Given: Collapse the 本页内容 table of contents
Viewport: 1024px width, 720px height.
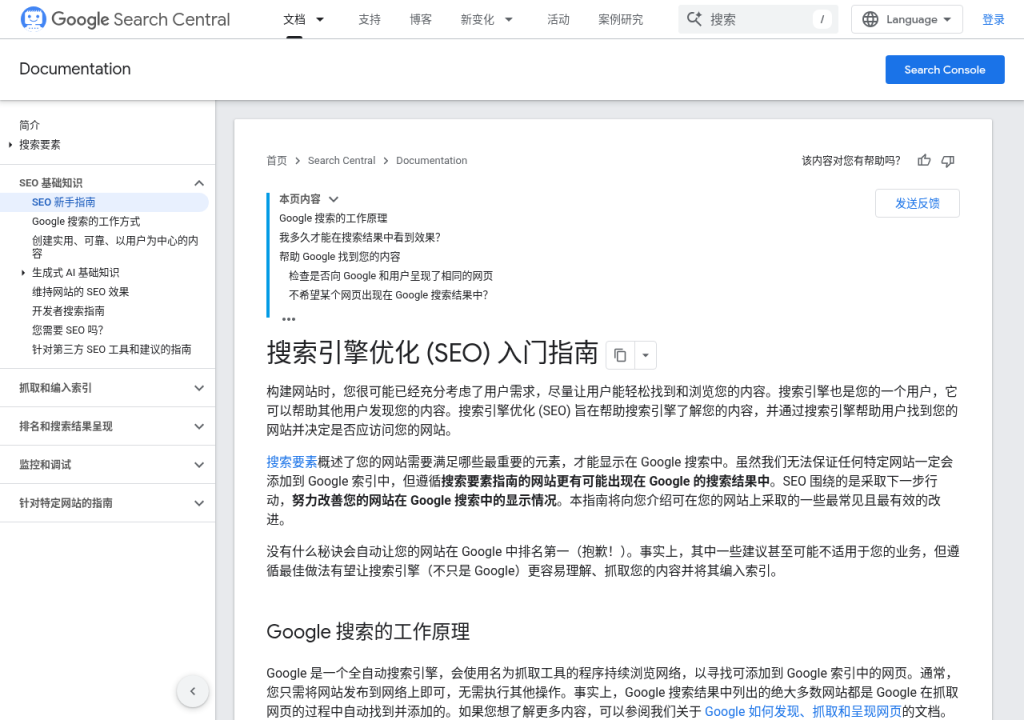Looking at the screenshot, I should [334, 199].
